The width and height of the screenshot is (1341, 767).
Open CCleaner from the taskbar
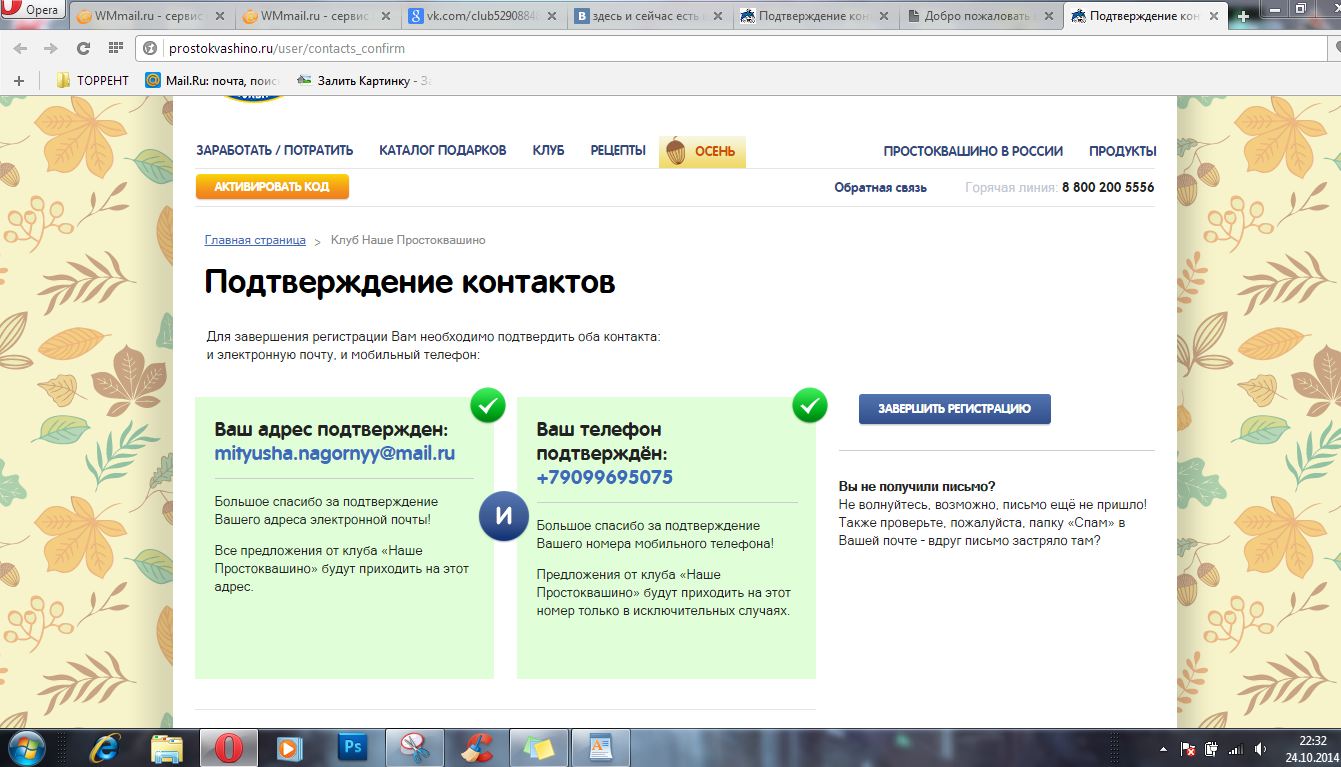tap(476, 747)
